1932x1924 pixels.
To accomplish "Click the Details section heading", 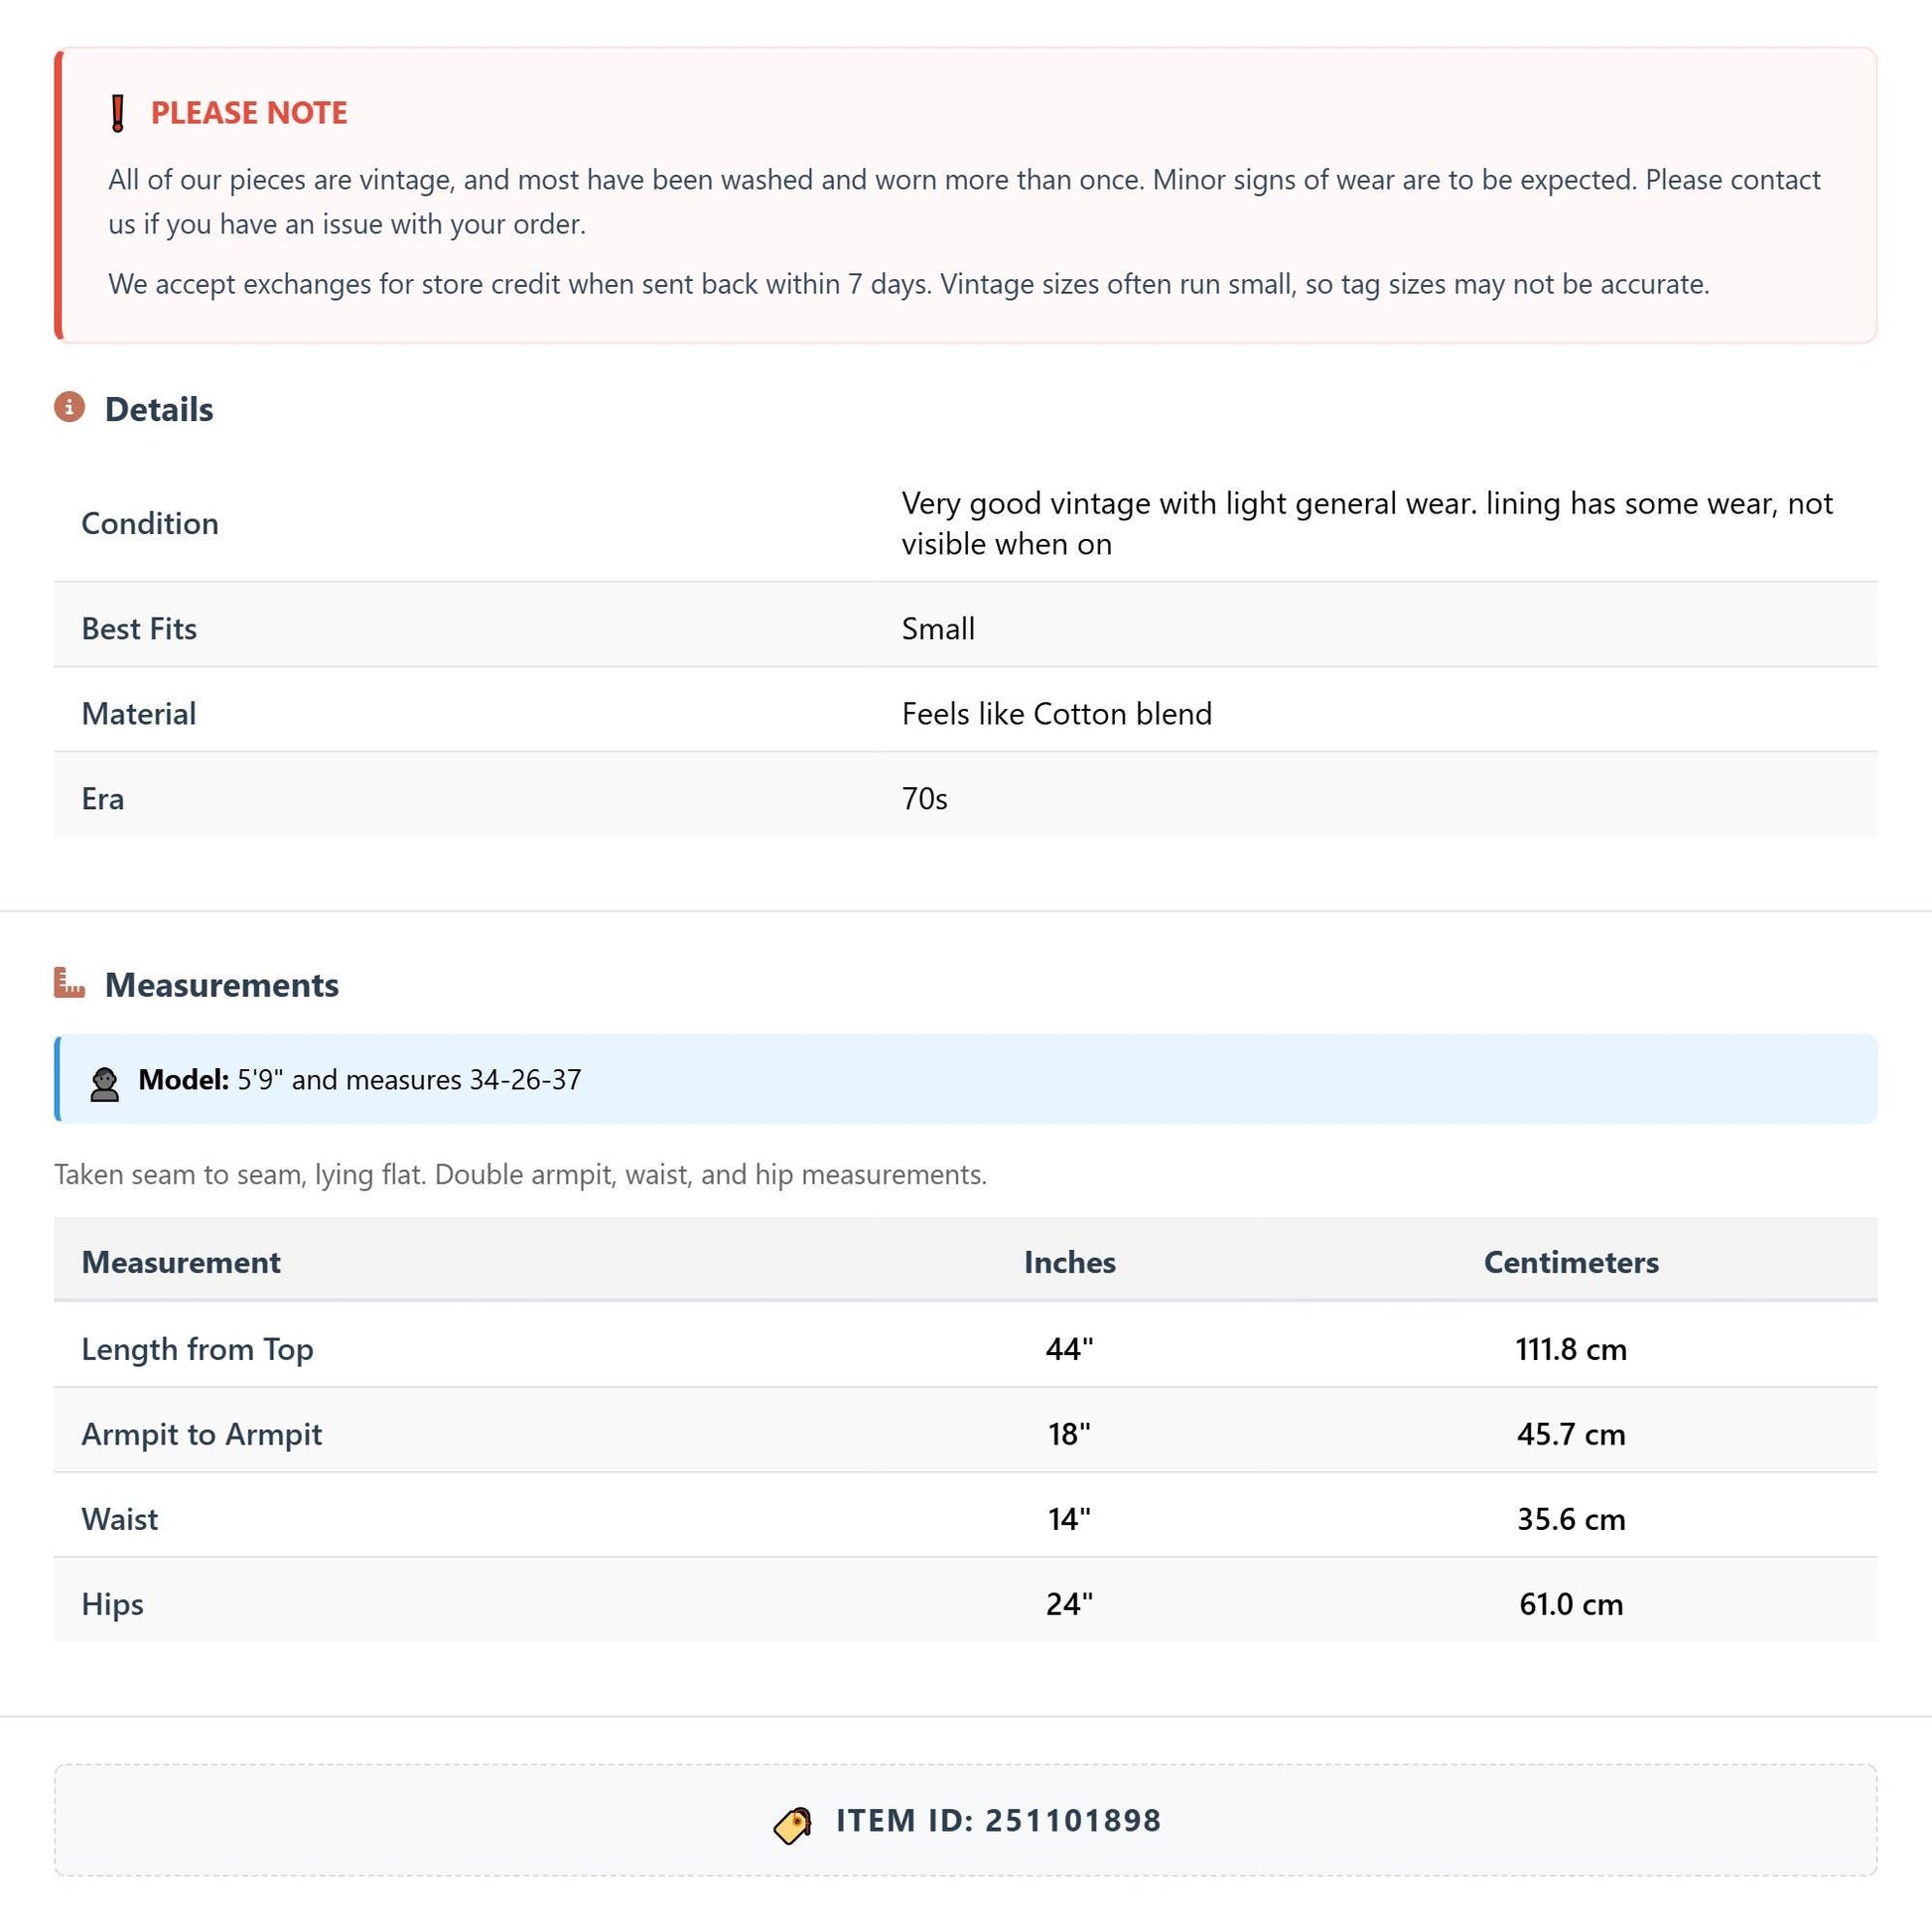I will pos(159,409).
